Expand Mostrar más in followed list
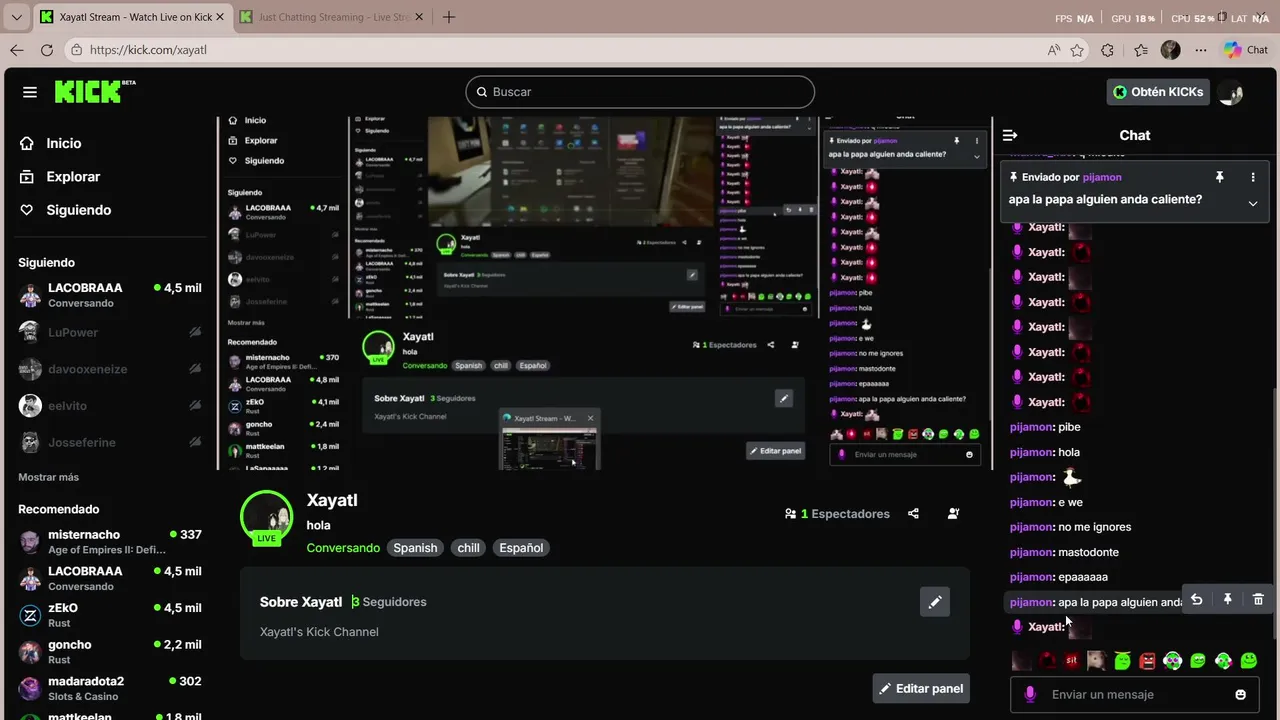Viewport: 1280px width, 720px height. click(48, 477)
